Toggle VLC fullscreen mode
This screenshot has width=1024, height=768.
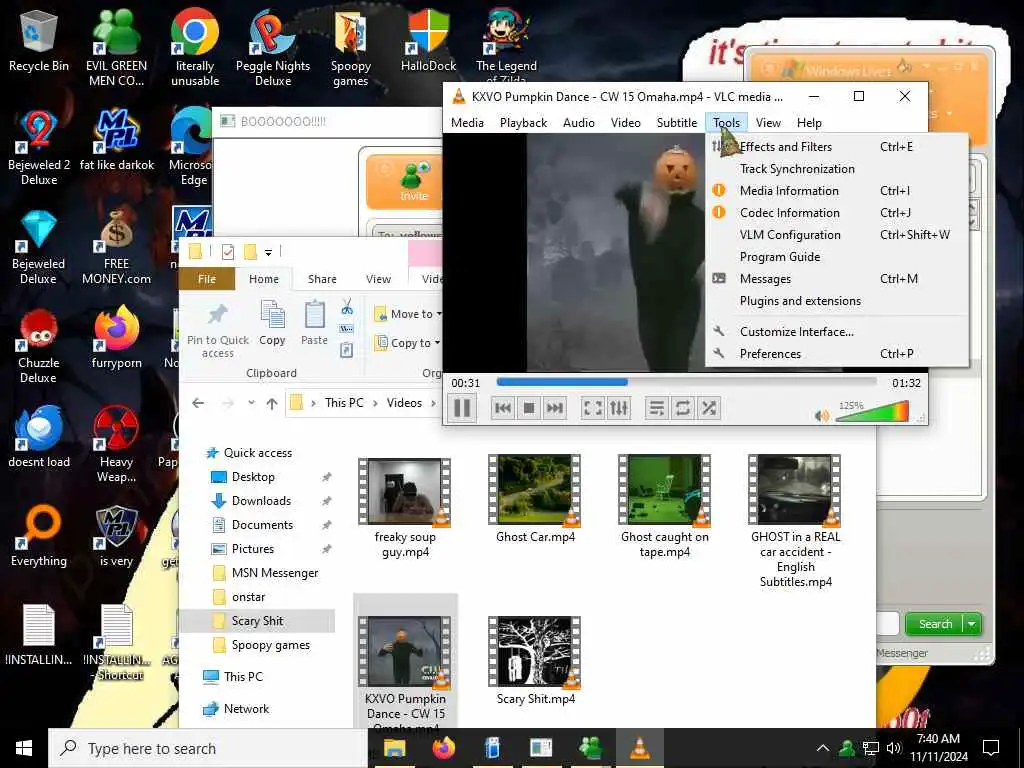pyautogui.click(x=593, y=408)
